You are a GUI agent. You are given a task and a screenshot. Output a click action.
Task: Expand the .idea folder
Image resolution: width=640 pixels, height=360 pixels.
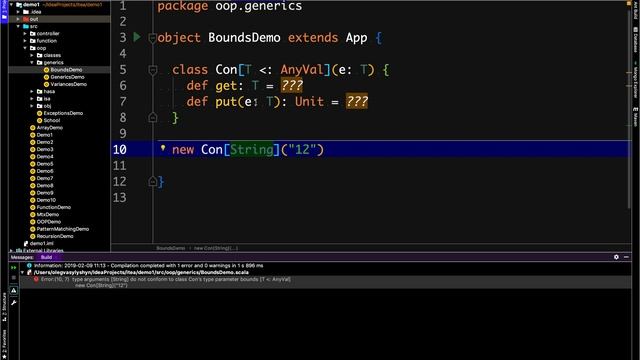(x=18, y=12)
